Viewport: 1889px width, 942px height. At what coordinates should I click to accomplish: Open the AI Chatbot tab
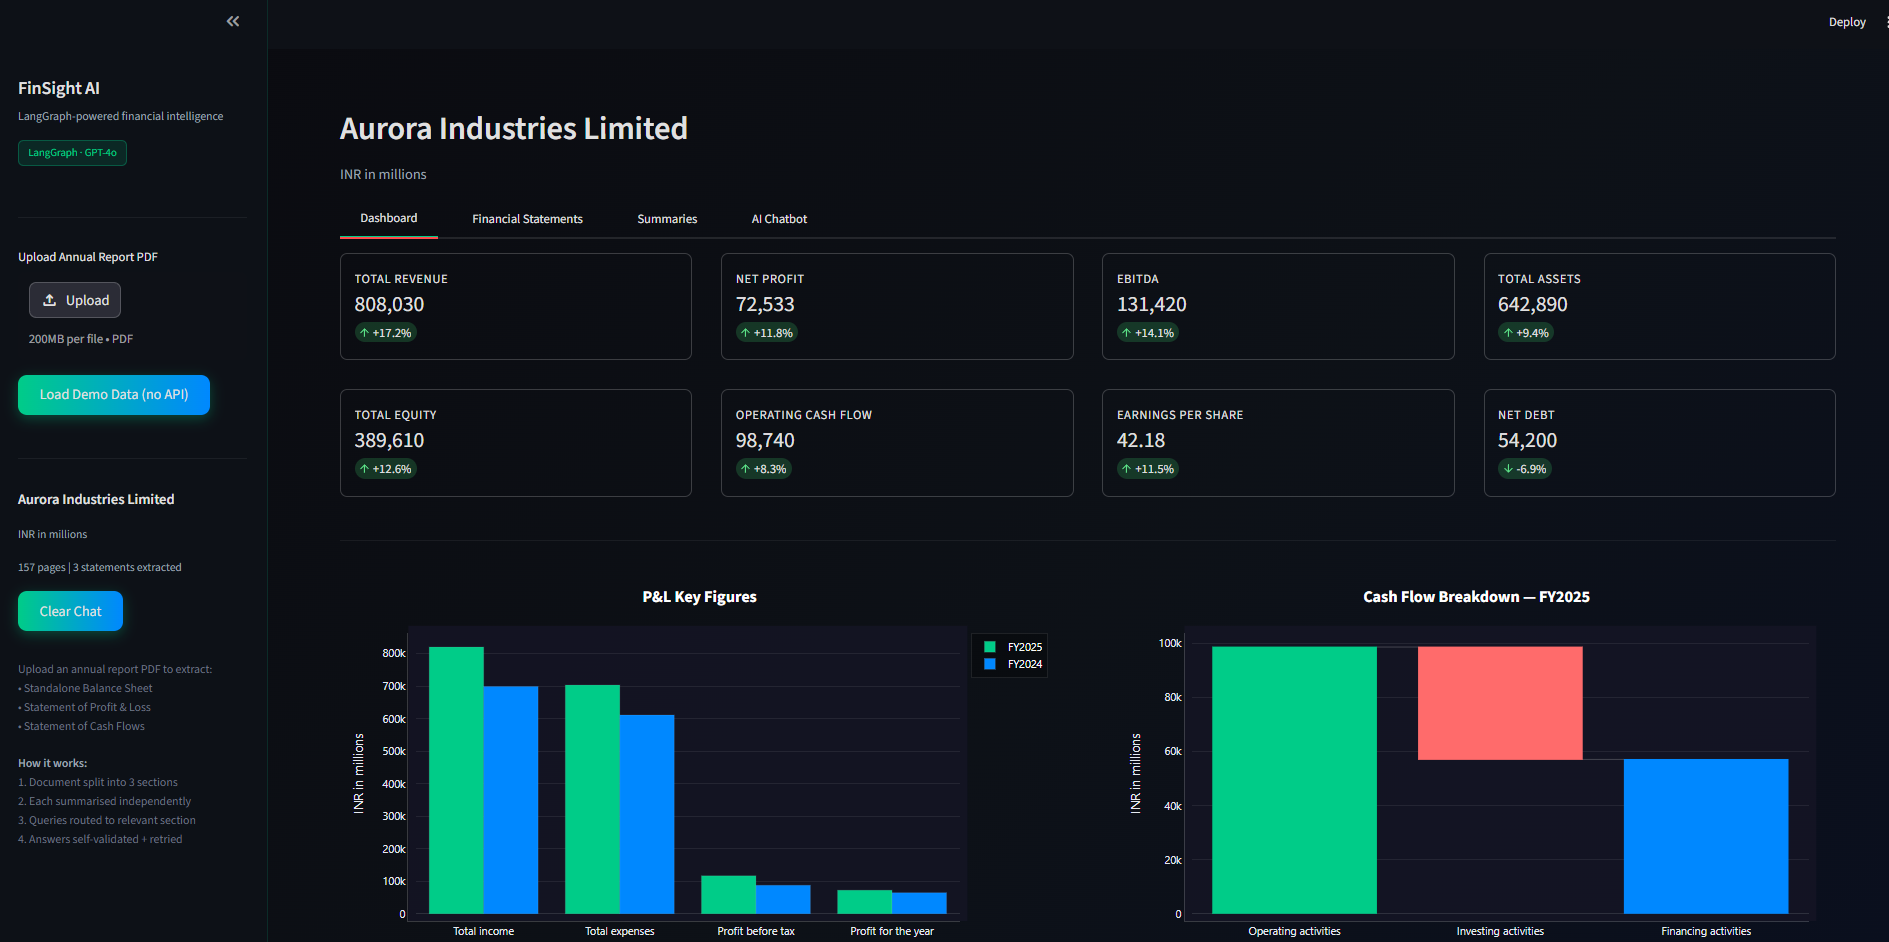coord(779,219)
